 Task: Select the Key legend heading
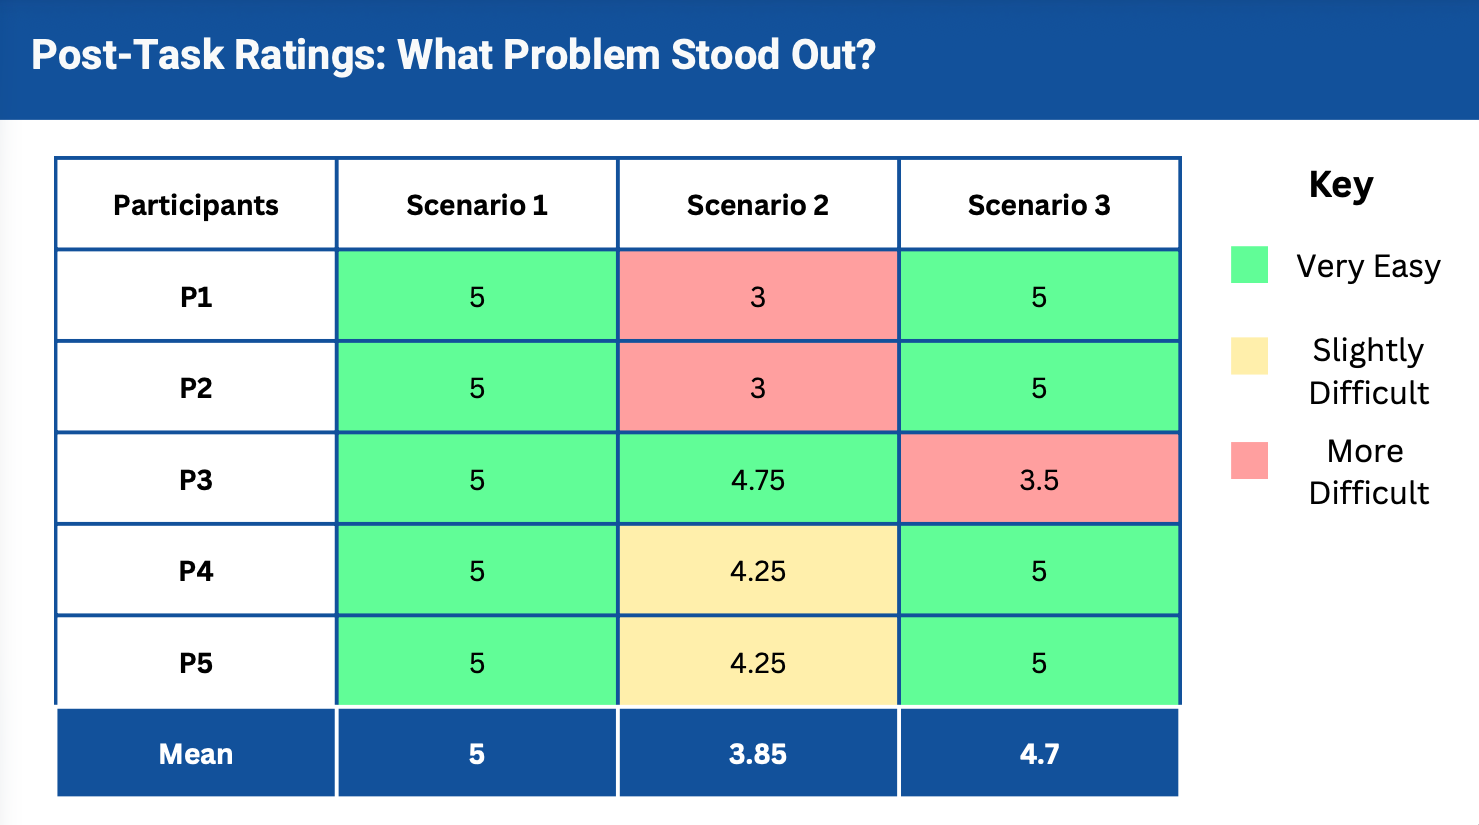click(x=1341, y=185)
